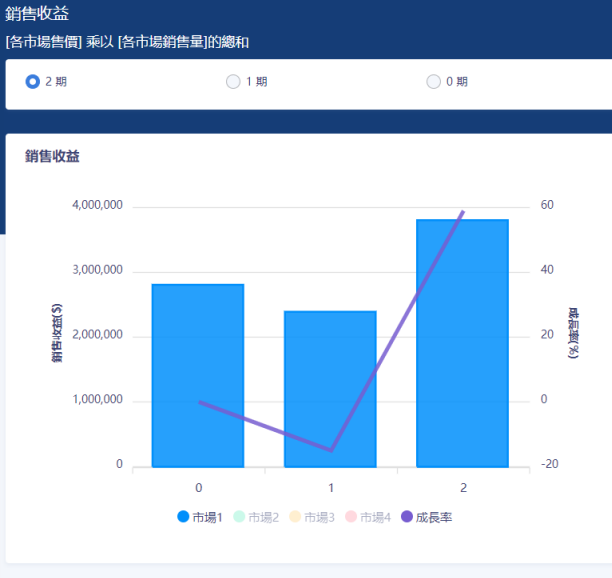Image resolution: width=612 pixels, height=578 pixels.
Task: Choose the 0 期 radio option
Action: pyautogui.click(x=433, y=82)
